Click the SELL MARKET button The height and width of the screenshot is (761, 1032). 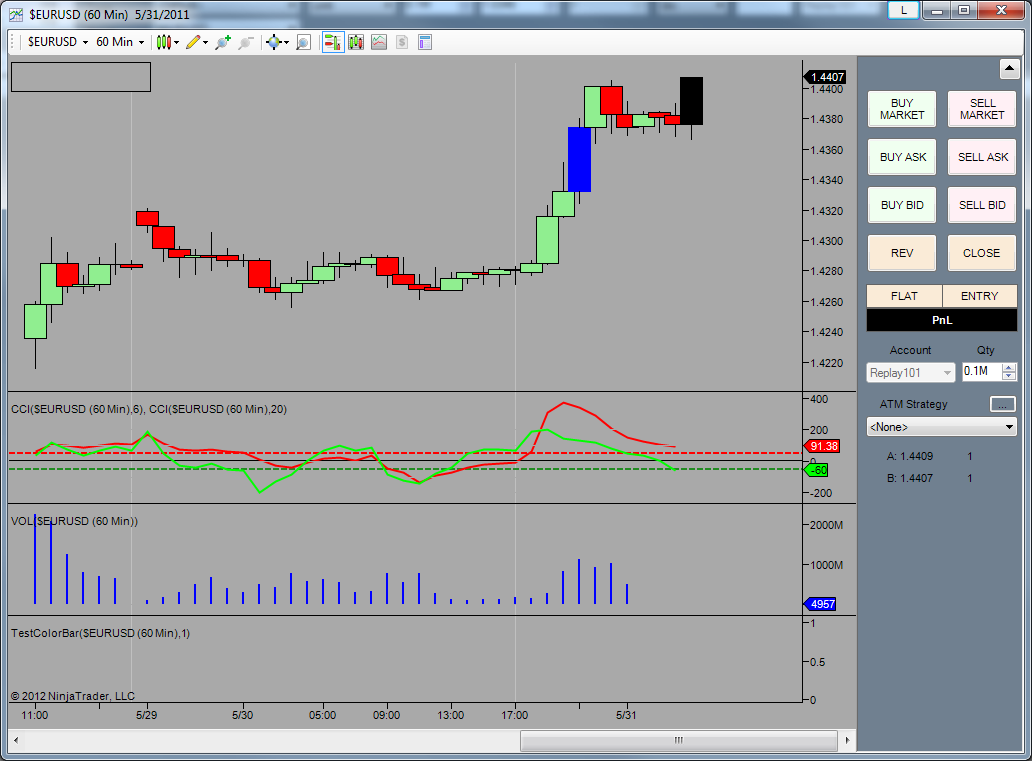coord(982,109)
